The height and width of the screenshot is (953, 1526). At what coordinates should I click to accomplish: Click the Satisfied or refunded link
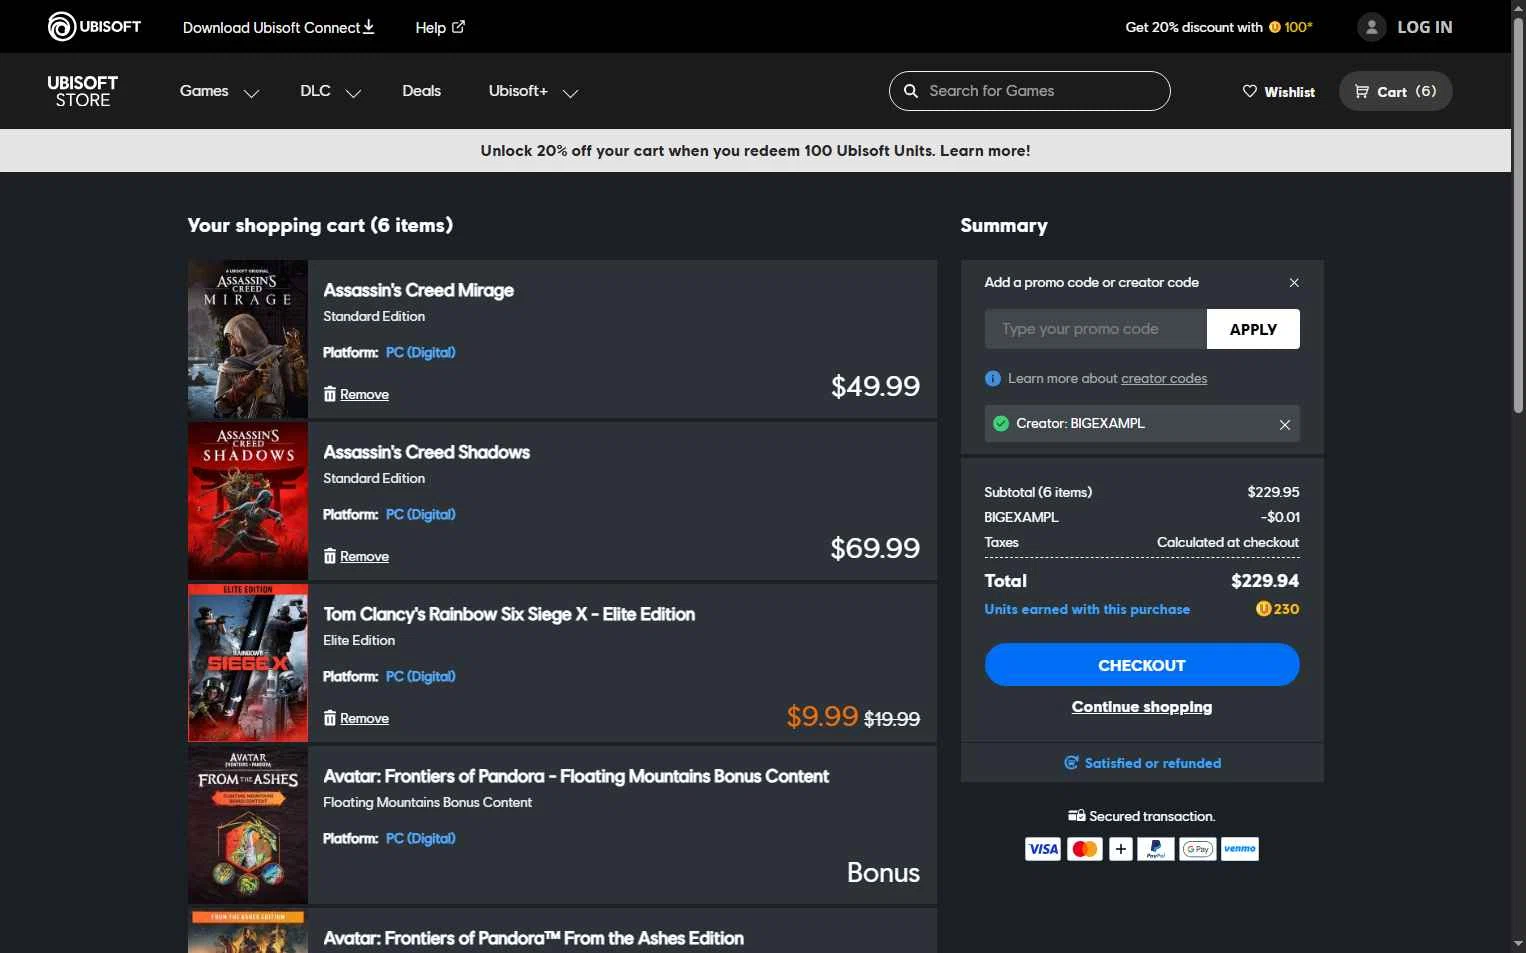(x=1152, y=763)
